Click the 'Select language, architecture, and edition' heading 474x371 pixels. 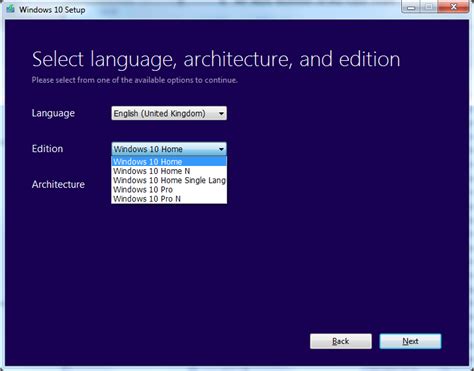(216, 59)
